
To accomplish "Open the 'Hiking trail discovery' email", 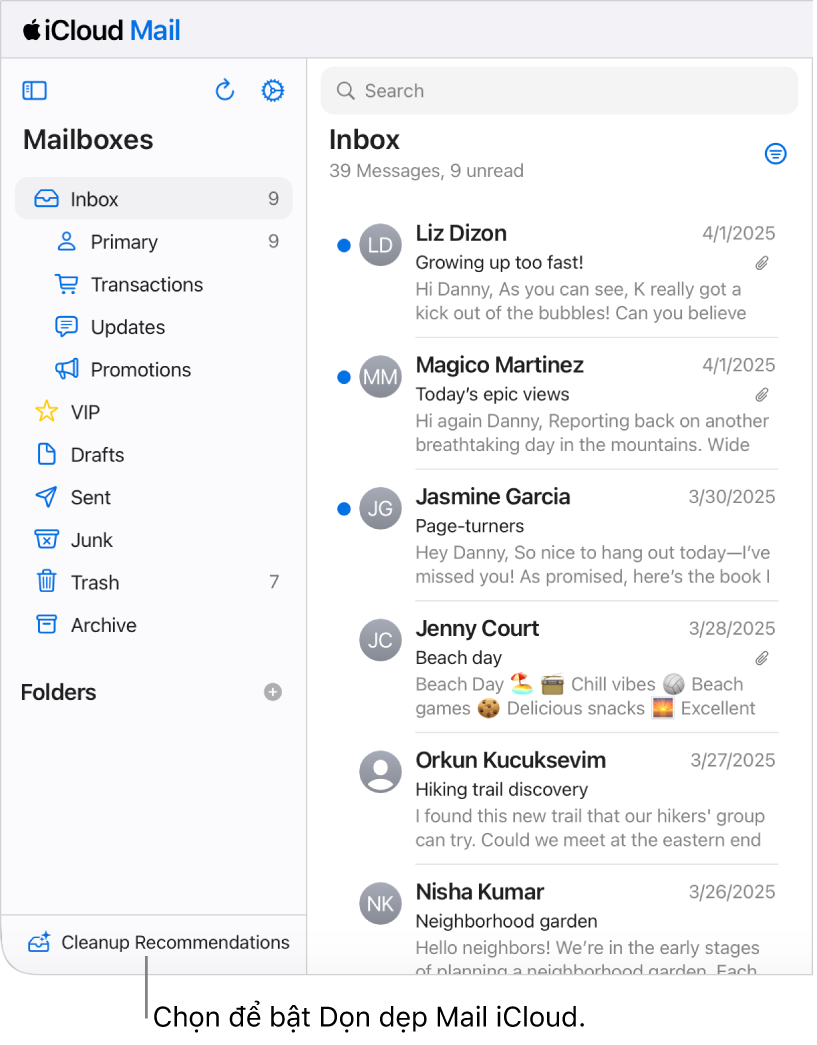I will tap(558, 799).
